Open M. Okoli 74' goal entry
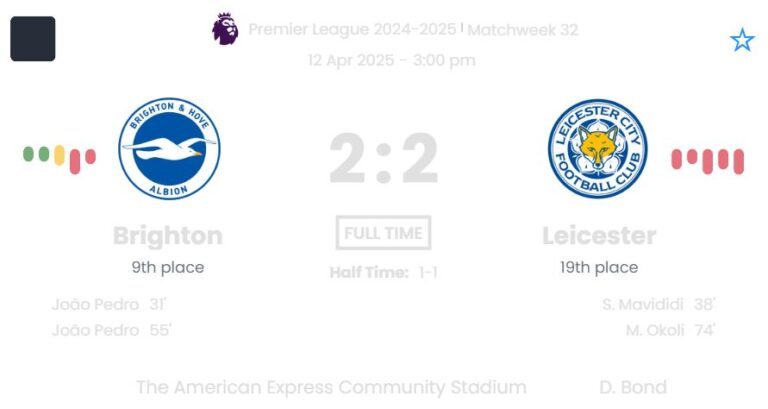Screen dimensions: 768x409 pos(670,330)
